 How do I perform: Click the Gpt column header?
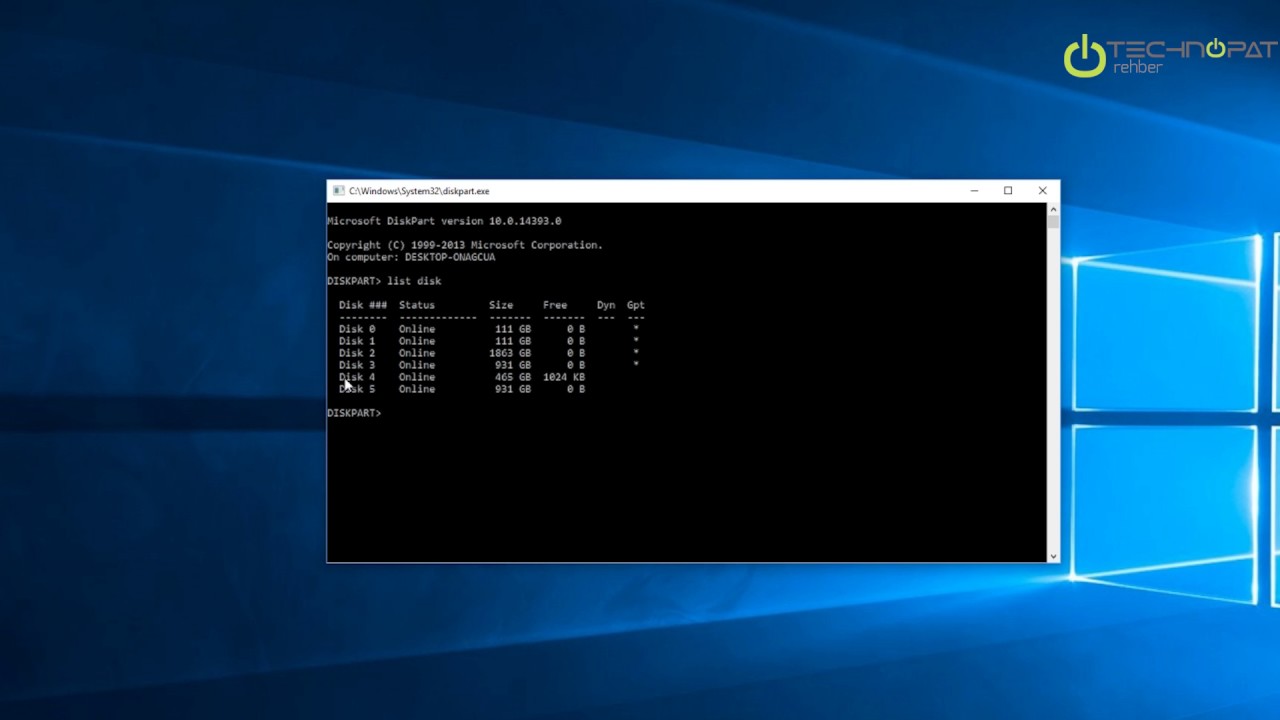[x=635, y=305]
